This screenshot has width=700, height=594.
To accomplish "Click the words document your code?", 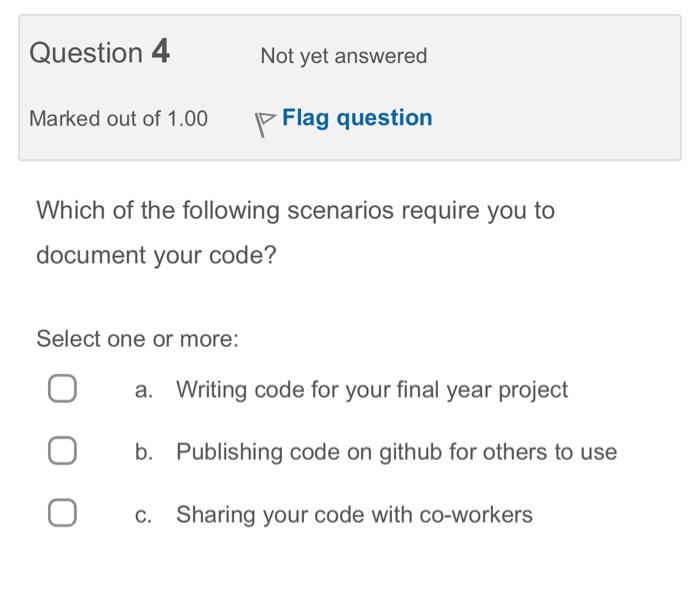I will [x=156, y=256].
